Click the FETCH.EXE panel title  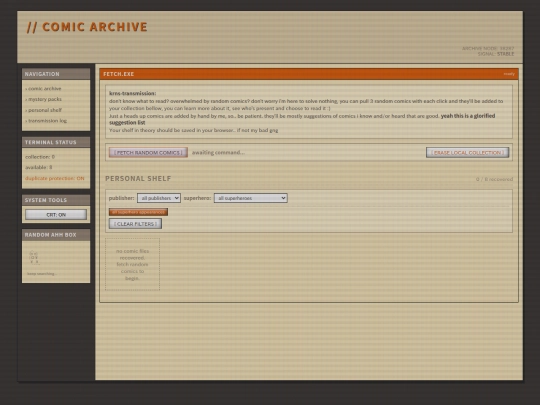(x=118, y=74)
